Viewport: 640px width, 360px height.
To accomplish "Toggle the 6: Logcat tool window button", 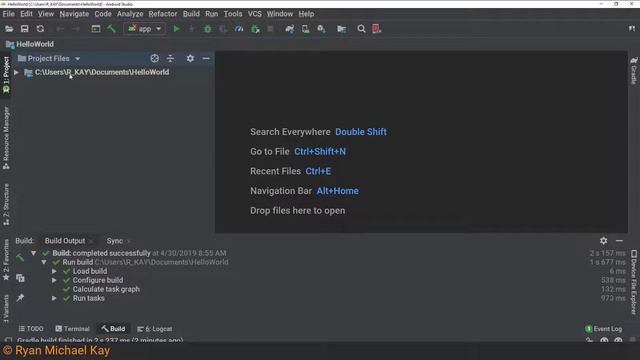I will [154, 329].
